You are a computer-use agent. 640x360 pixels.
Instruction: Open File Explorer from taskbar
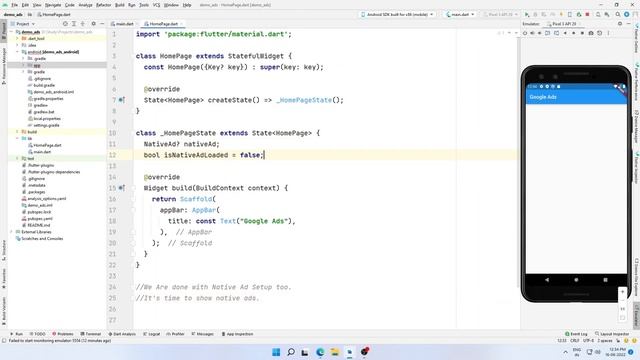click(x=335, y=352)
